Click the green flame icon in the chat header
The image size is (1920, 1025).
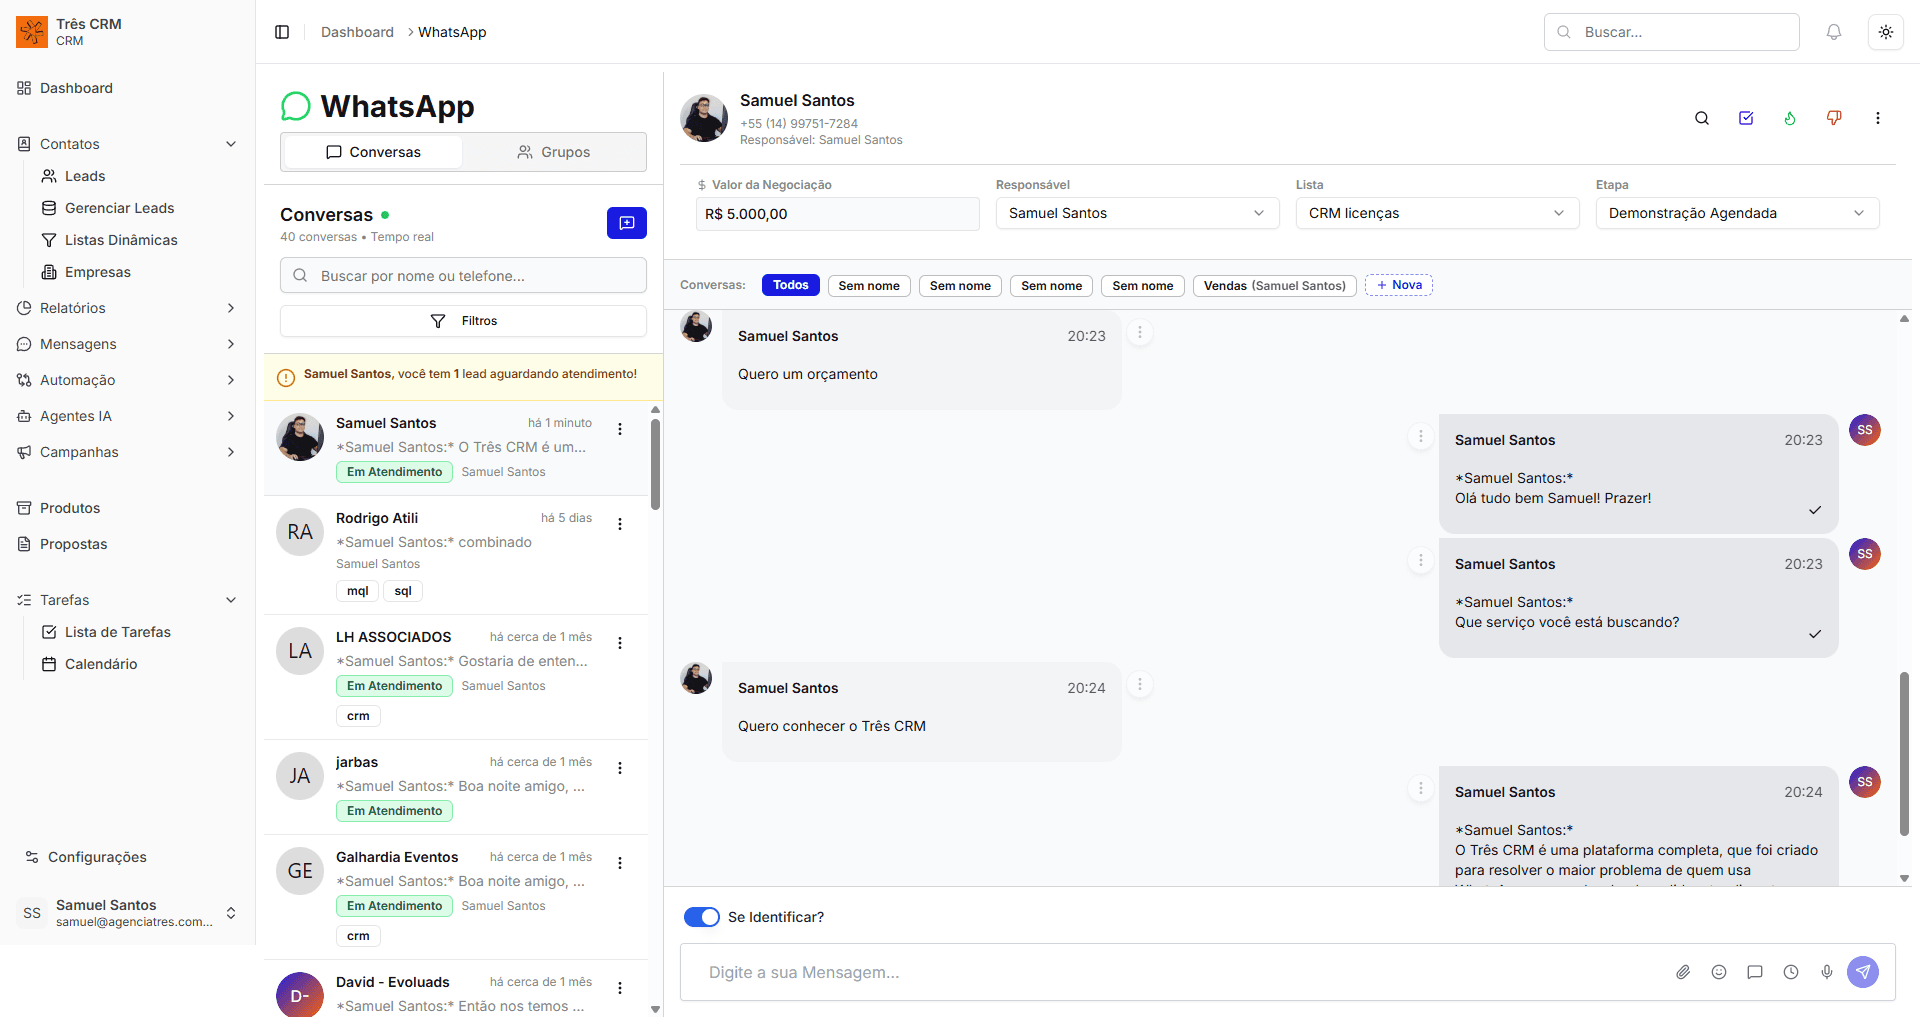point(1790,118)
